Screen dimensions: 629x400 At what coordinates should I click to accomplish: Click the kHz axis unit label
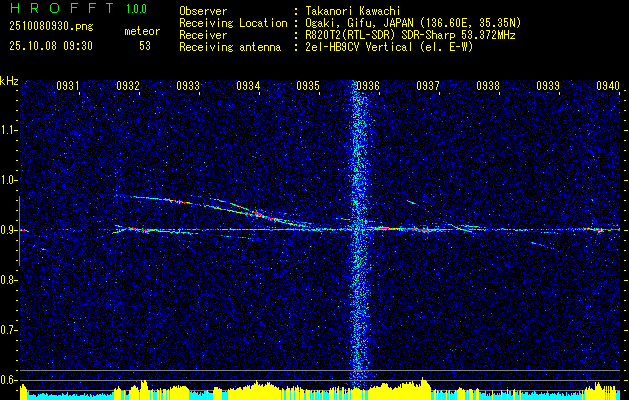[x=9, y=81]
